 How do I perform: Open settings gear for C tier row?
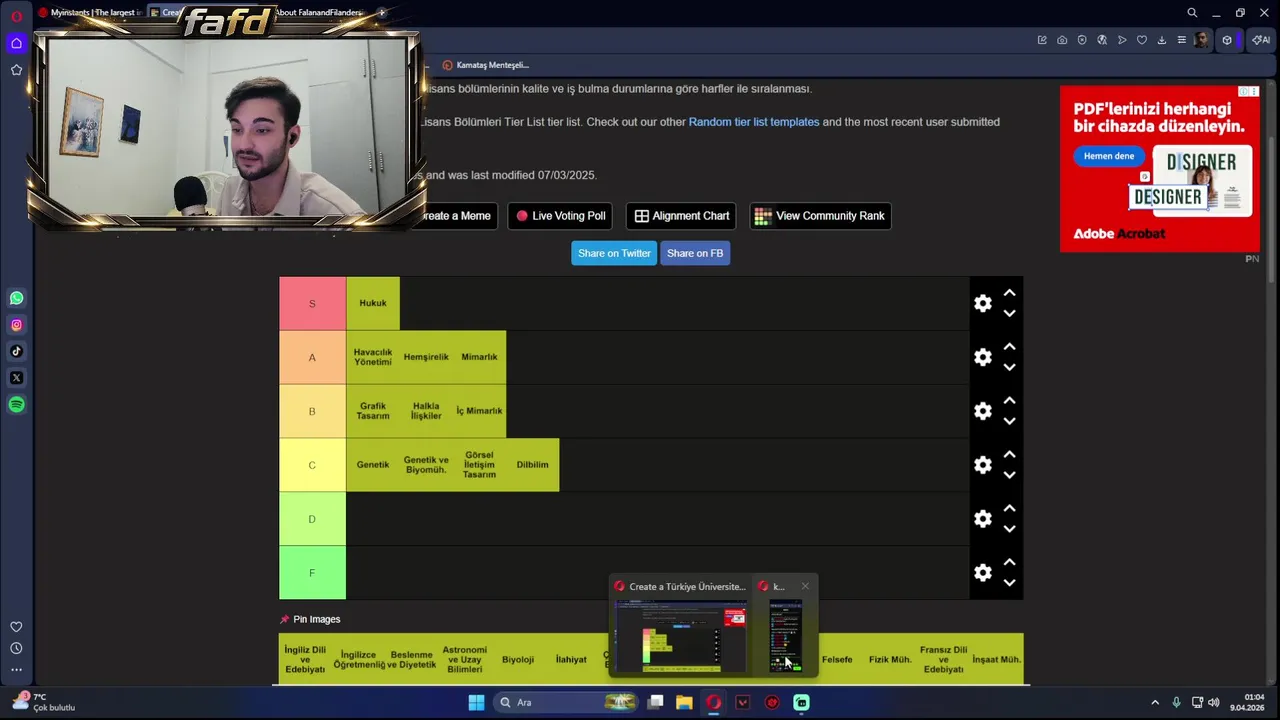[x=983, y=465]
